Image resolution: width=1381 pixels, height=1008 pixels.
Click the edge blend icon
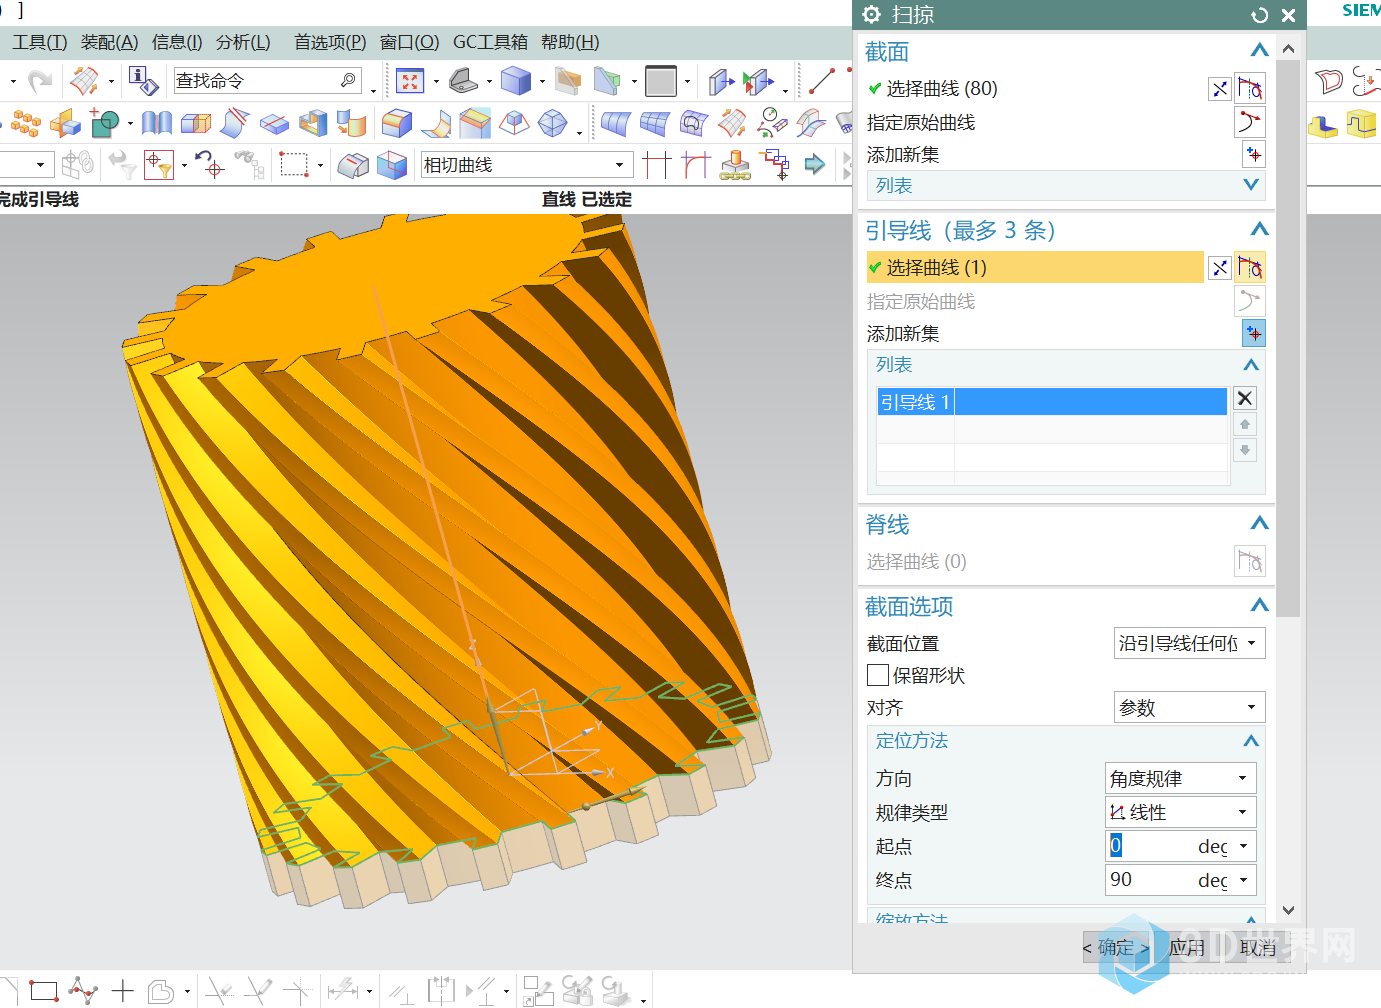[397, 123]
